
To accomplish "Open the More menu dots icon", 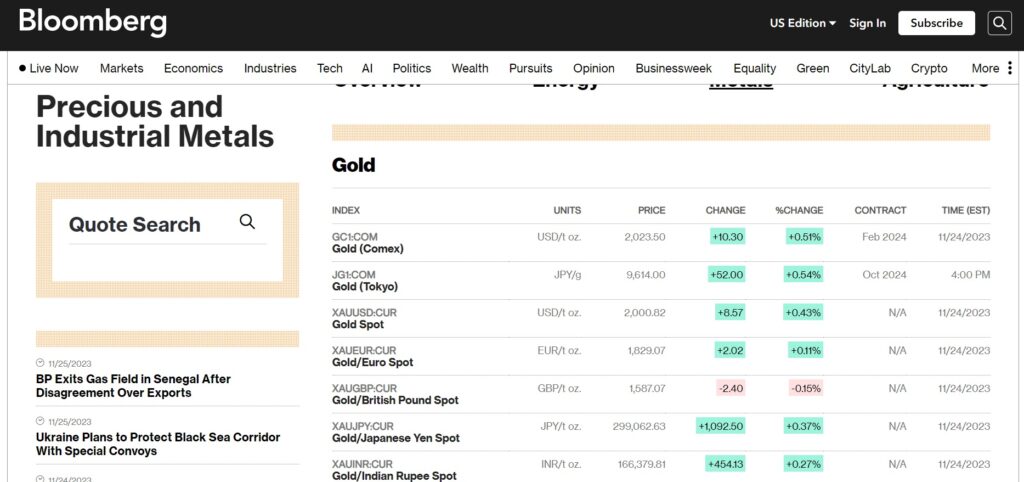I will click(x=1010, y=68).
